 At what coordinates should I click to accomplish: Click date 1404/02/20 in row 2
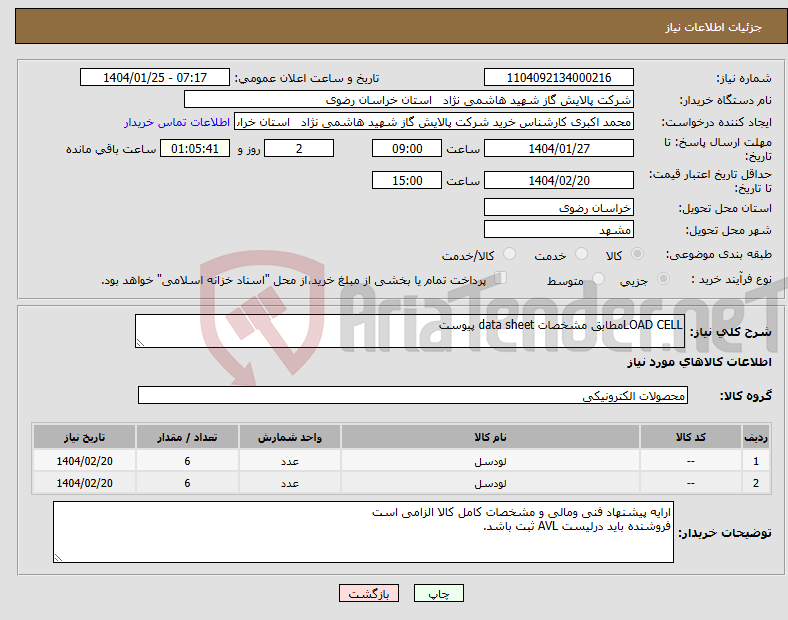[84, 483]
